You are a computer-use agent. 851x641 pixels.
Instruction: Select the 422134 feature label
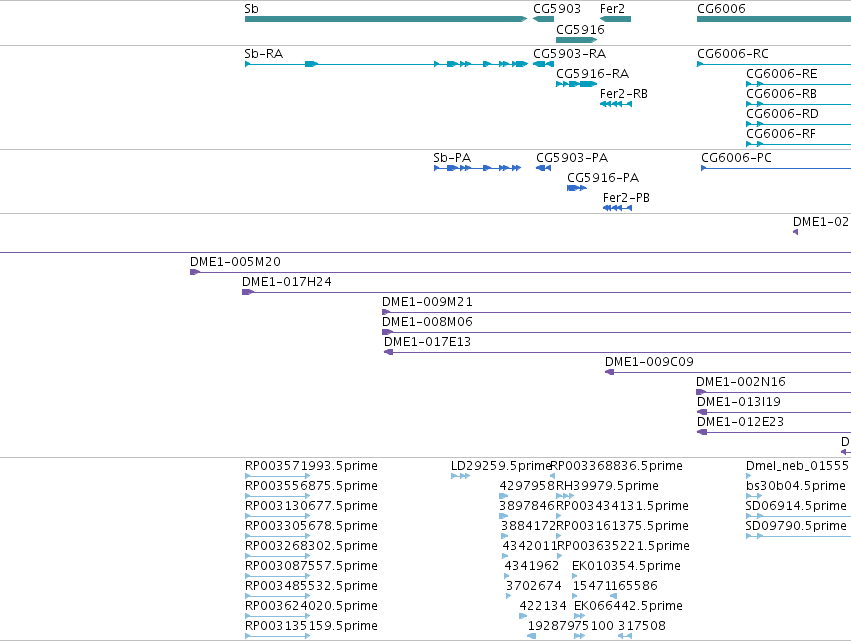[x=543, y=606]
